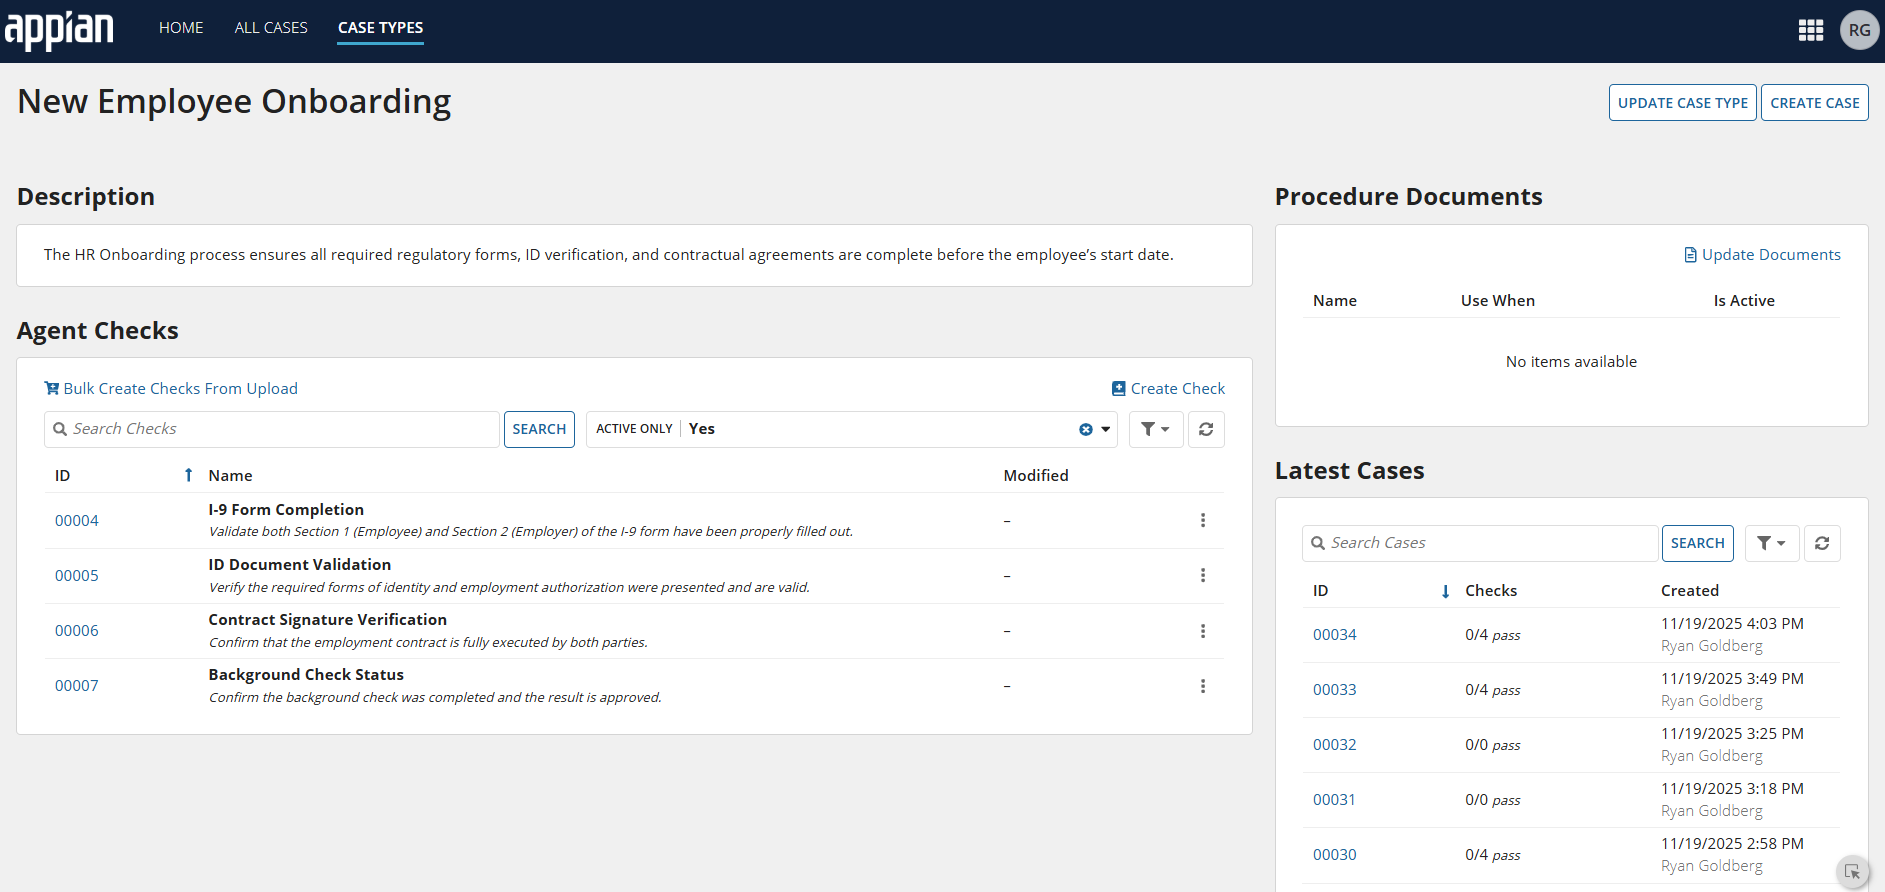Image resolution: width=1885 pixels, height=892 pixels.
Task: Open Latest Cases filter options dropdown
Action: (1771, 543)
